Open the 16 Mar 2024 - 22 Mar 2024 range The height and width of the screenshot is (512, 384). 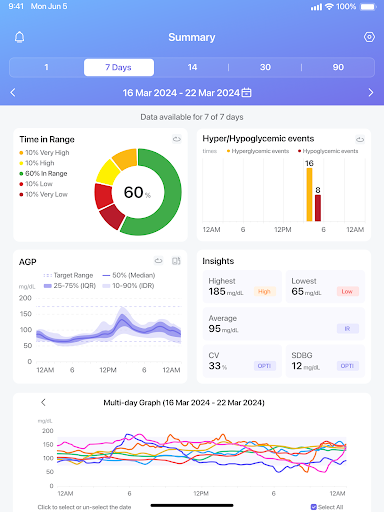click(181, 92)
